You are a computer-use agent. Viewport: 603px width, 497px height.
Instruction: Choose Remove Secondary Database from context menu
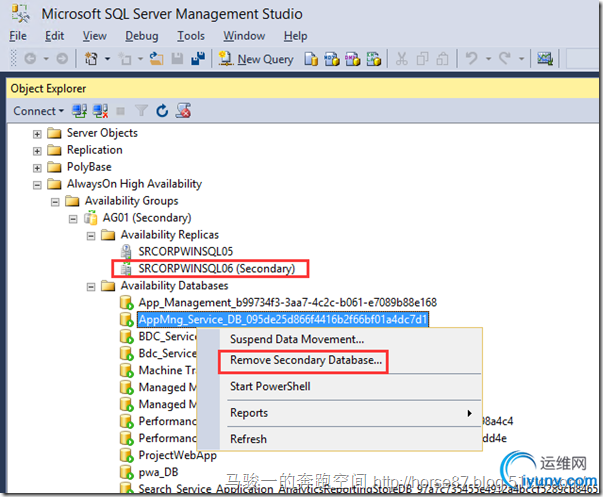pyautogui.click(x=306, y=360)
